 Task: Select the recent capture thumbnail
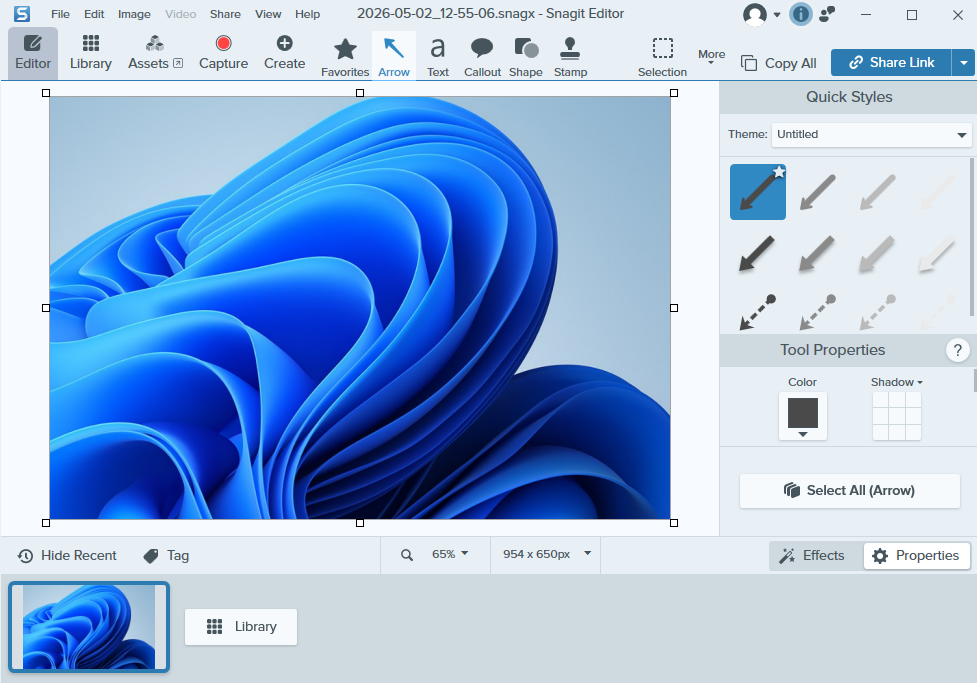click(88, 627)
